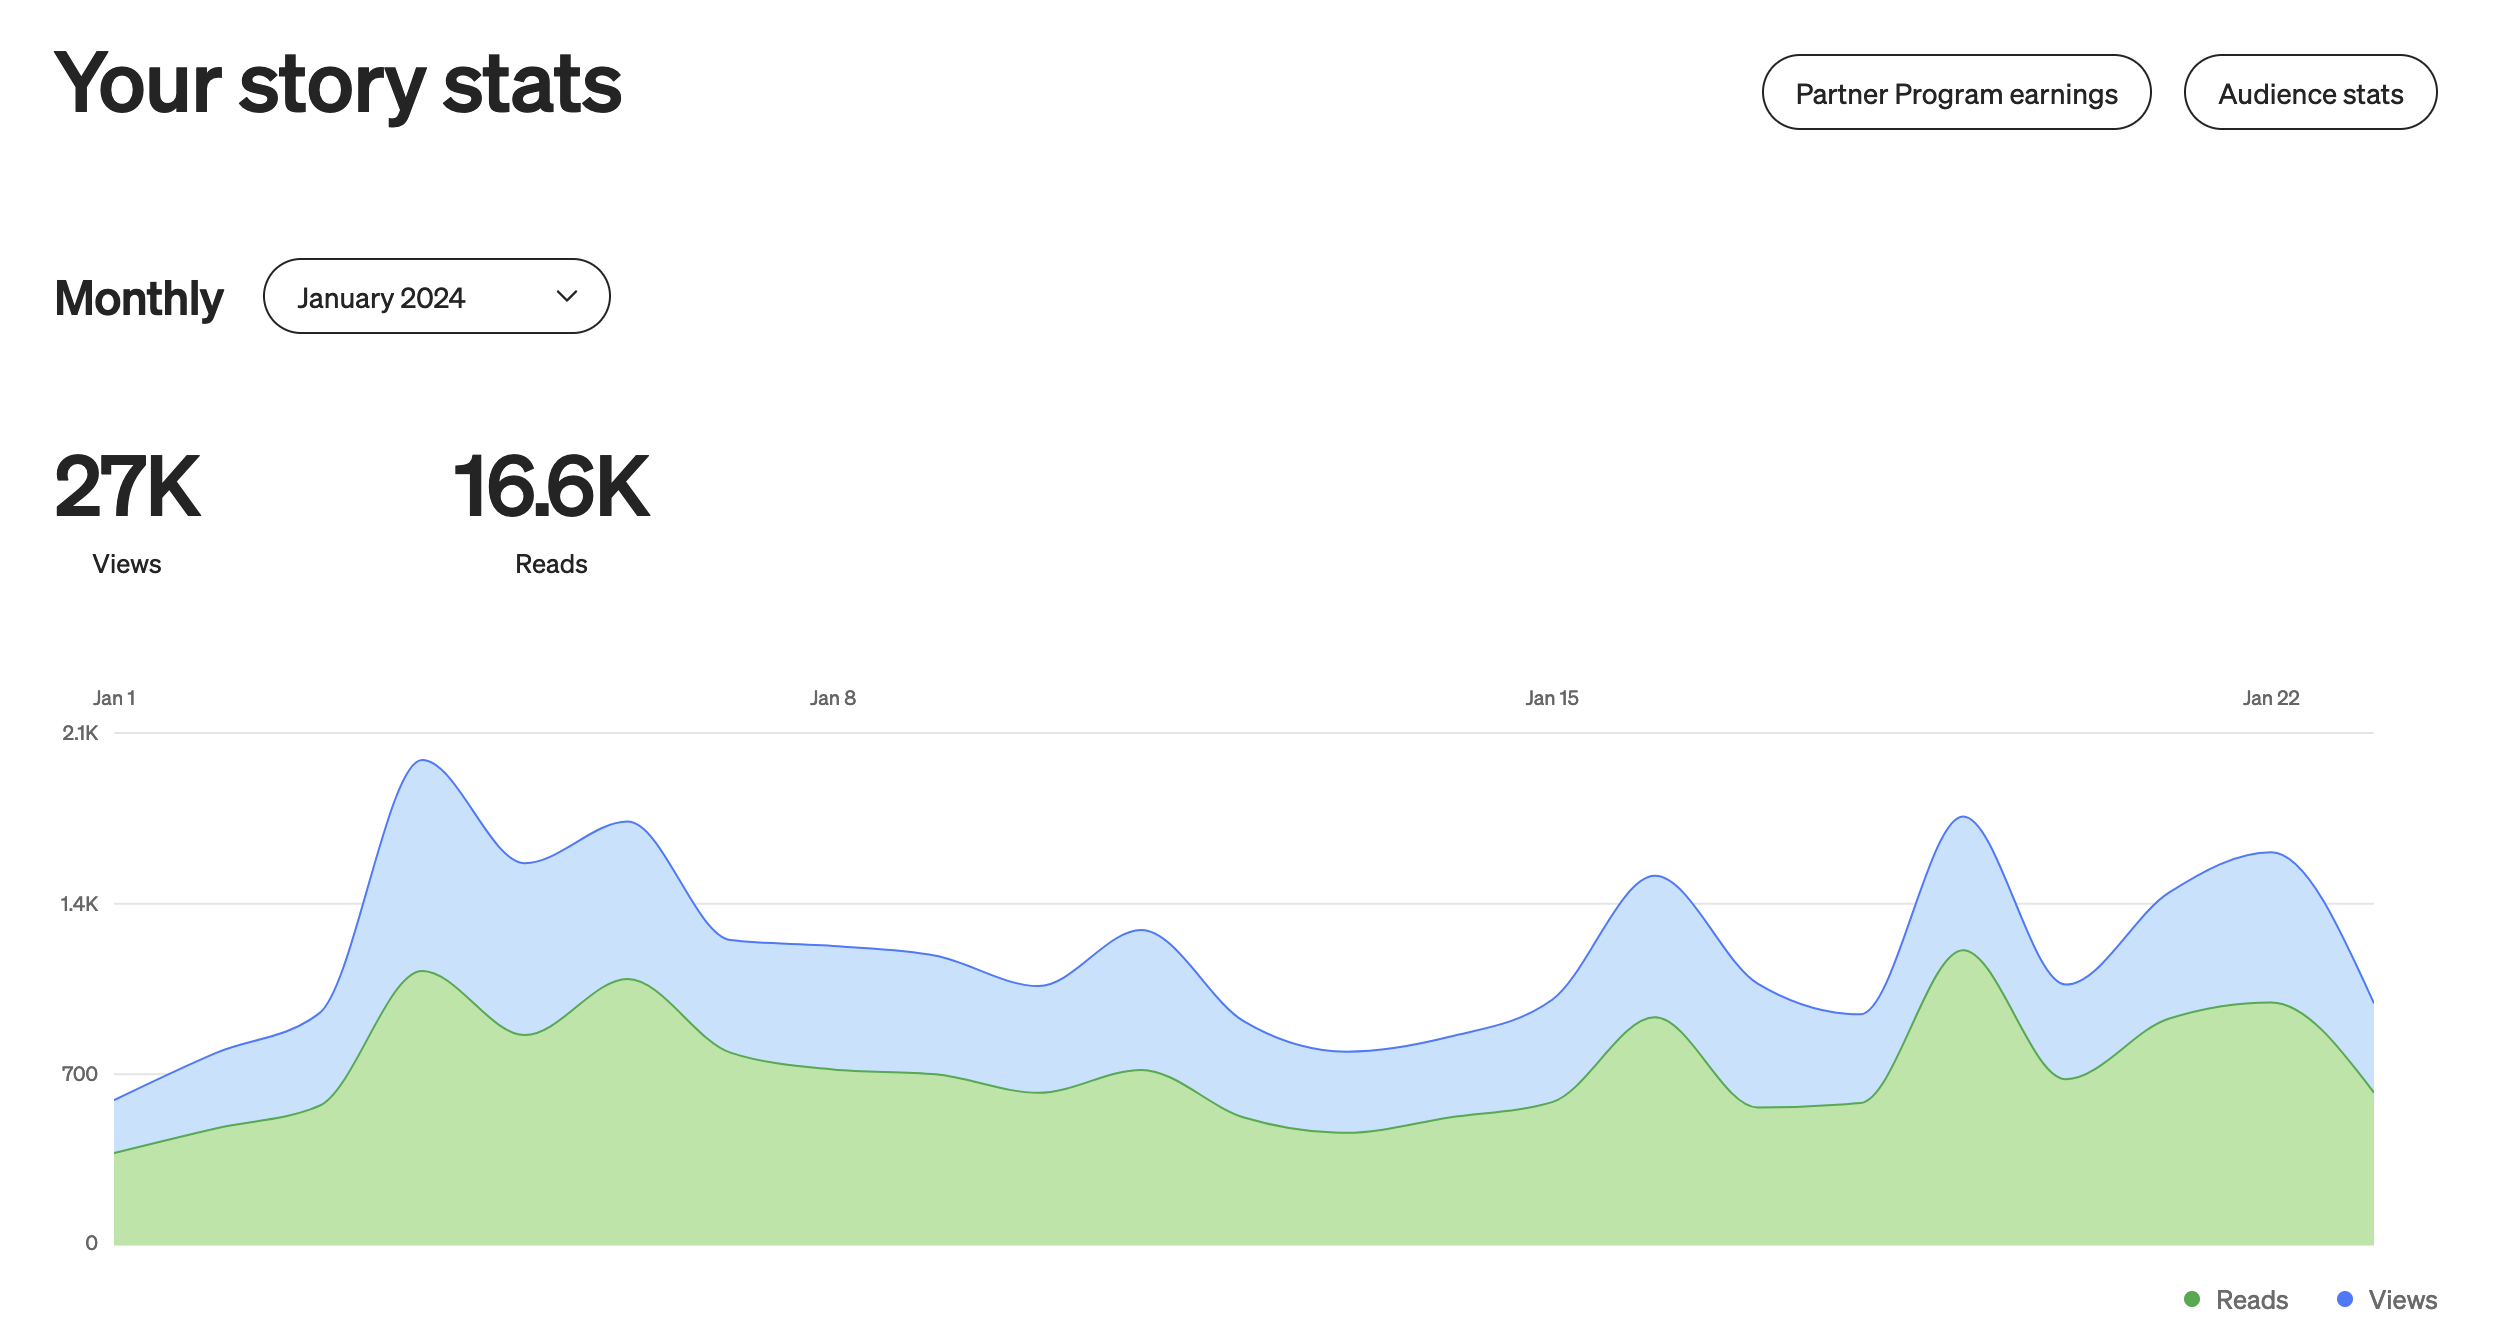Open the January 2024 month dropdown

coord(436,297)
